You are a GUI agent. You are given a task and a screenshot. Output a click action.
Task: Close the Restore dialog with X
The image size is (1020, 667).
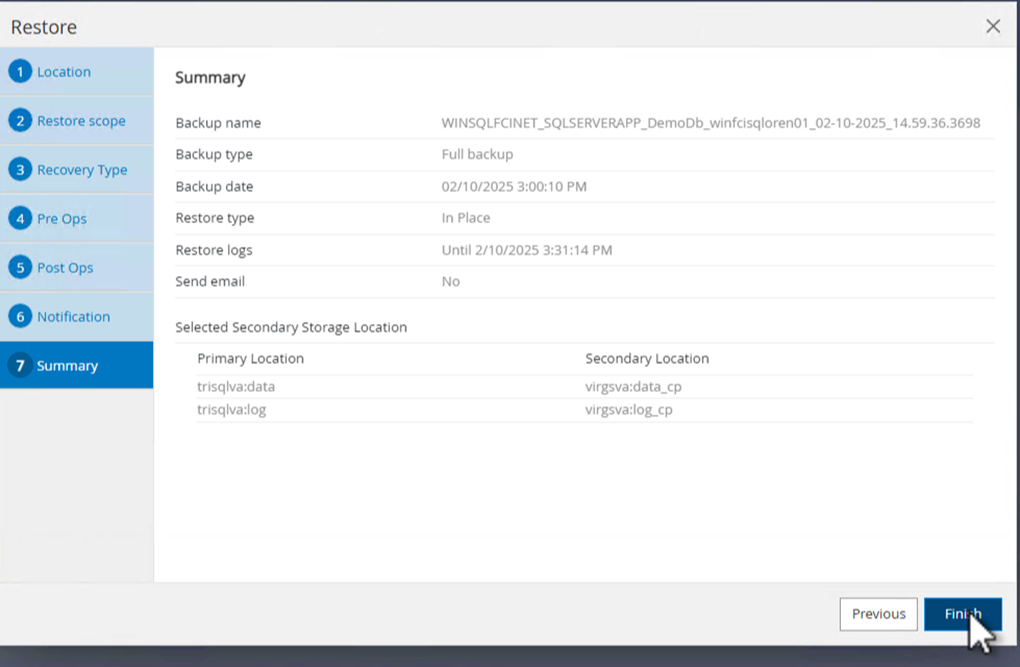[x=993, y=26]
